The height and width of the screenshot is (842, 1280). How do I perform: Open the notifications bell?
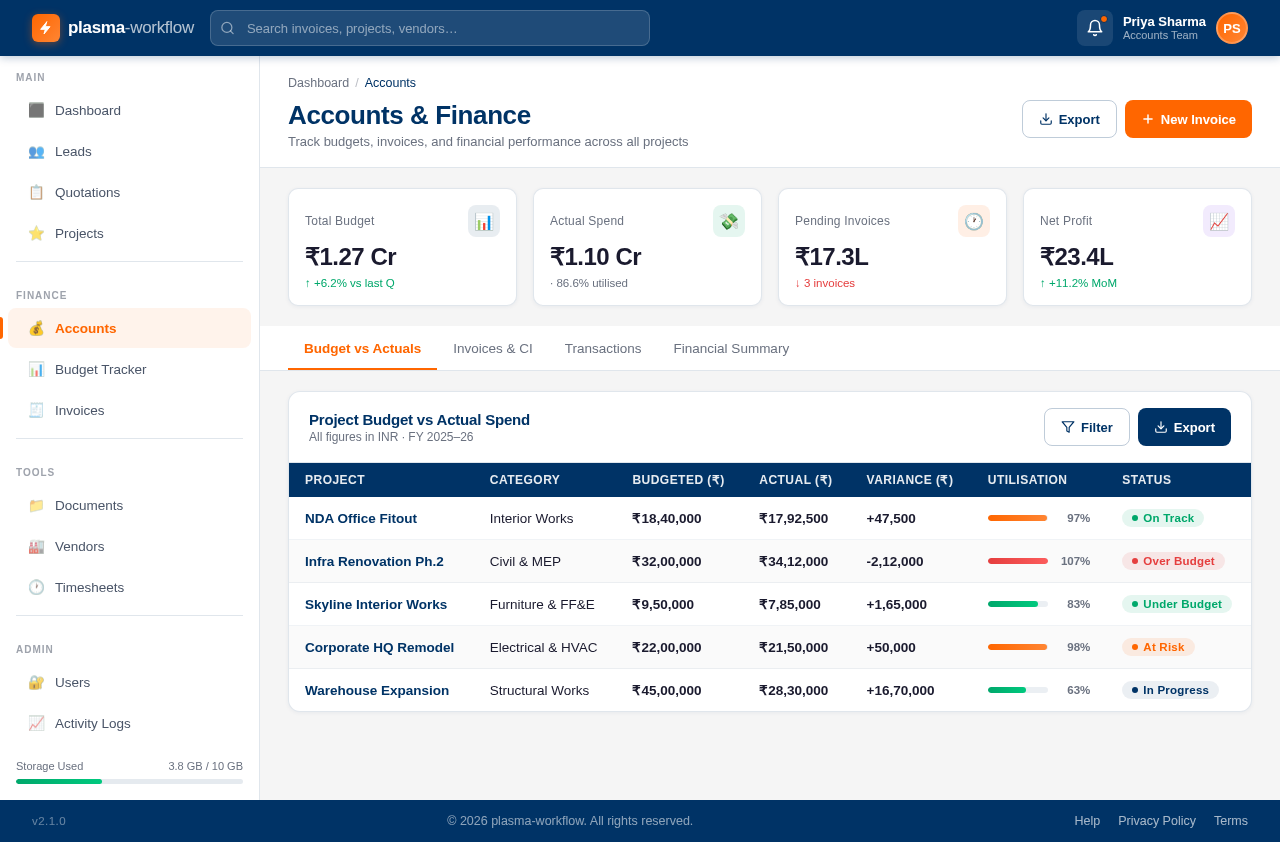(1093, 27)
